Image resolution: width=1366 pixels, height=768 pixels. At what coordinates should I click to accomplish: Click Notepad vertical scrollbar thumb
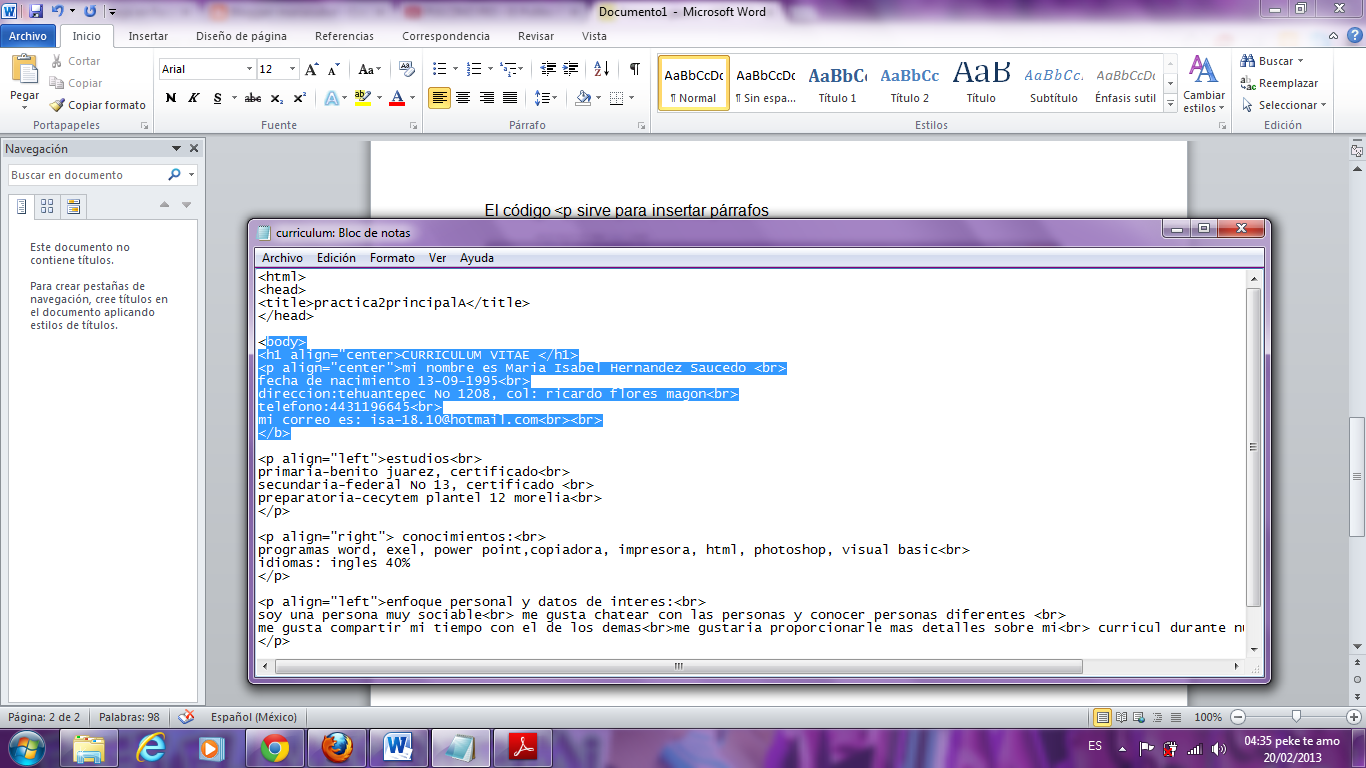tap(1254, 447)
